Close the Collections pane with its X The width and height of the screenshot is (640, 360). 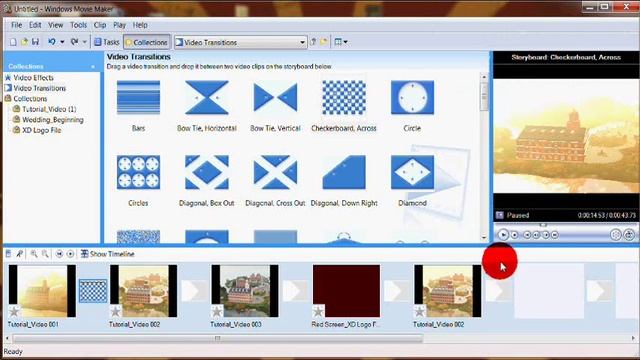[x=93, y=67]
